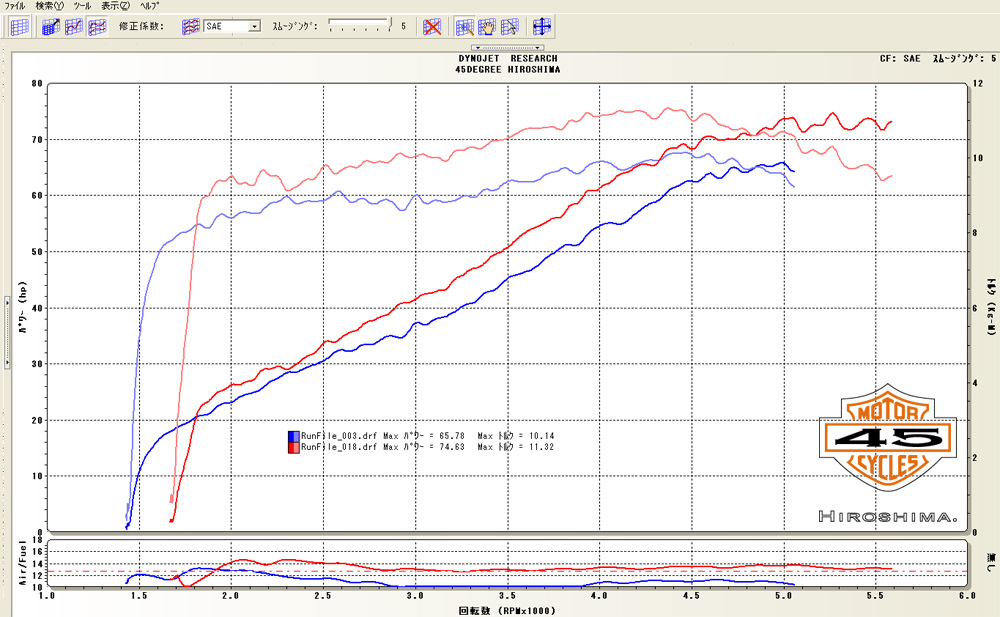The image size is (1000, 617).
Task: Click the correction factor wavy lines icon
Action: click(x=191, y=27)
